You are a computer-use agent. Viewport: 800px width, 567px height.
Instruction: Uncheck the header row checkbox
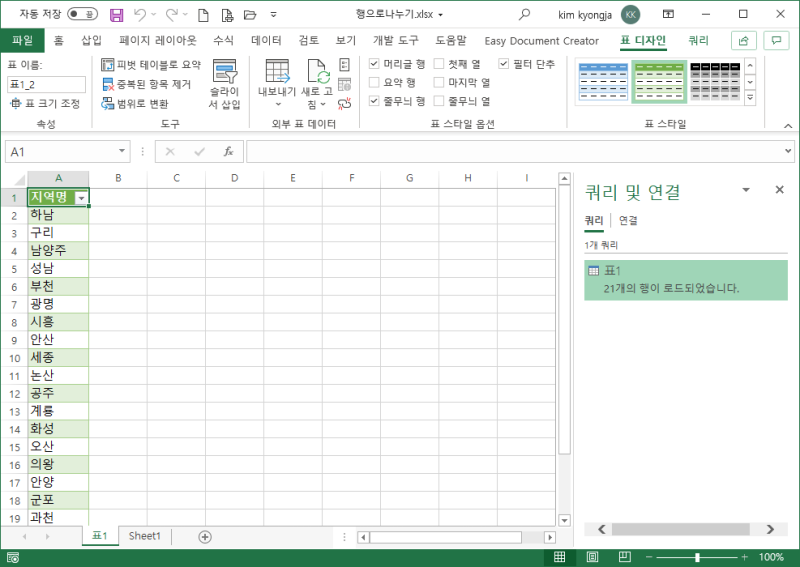[374, 64]
